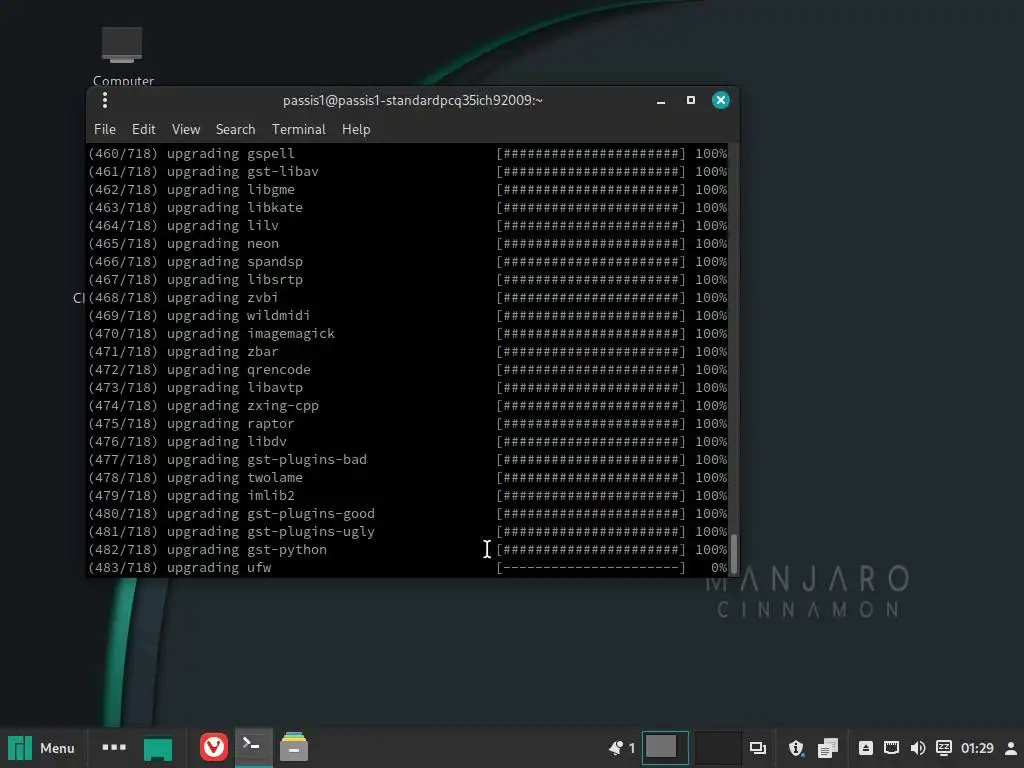Open the window quick-list applet

coord(758,748)
